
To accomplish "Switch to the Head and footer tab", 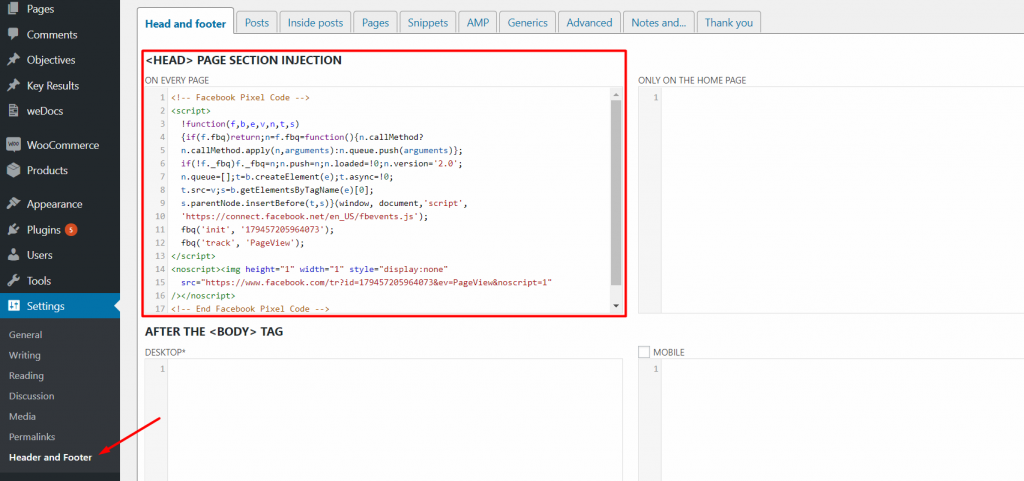I will point(185,23).
